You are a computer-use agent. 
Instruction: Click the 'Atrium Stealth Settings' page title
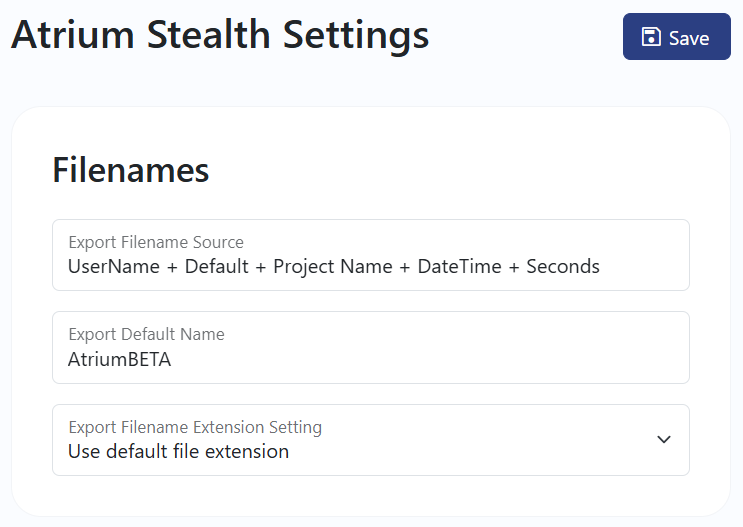pos(220,35)
